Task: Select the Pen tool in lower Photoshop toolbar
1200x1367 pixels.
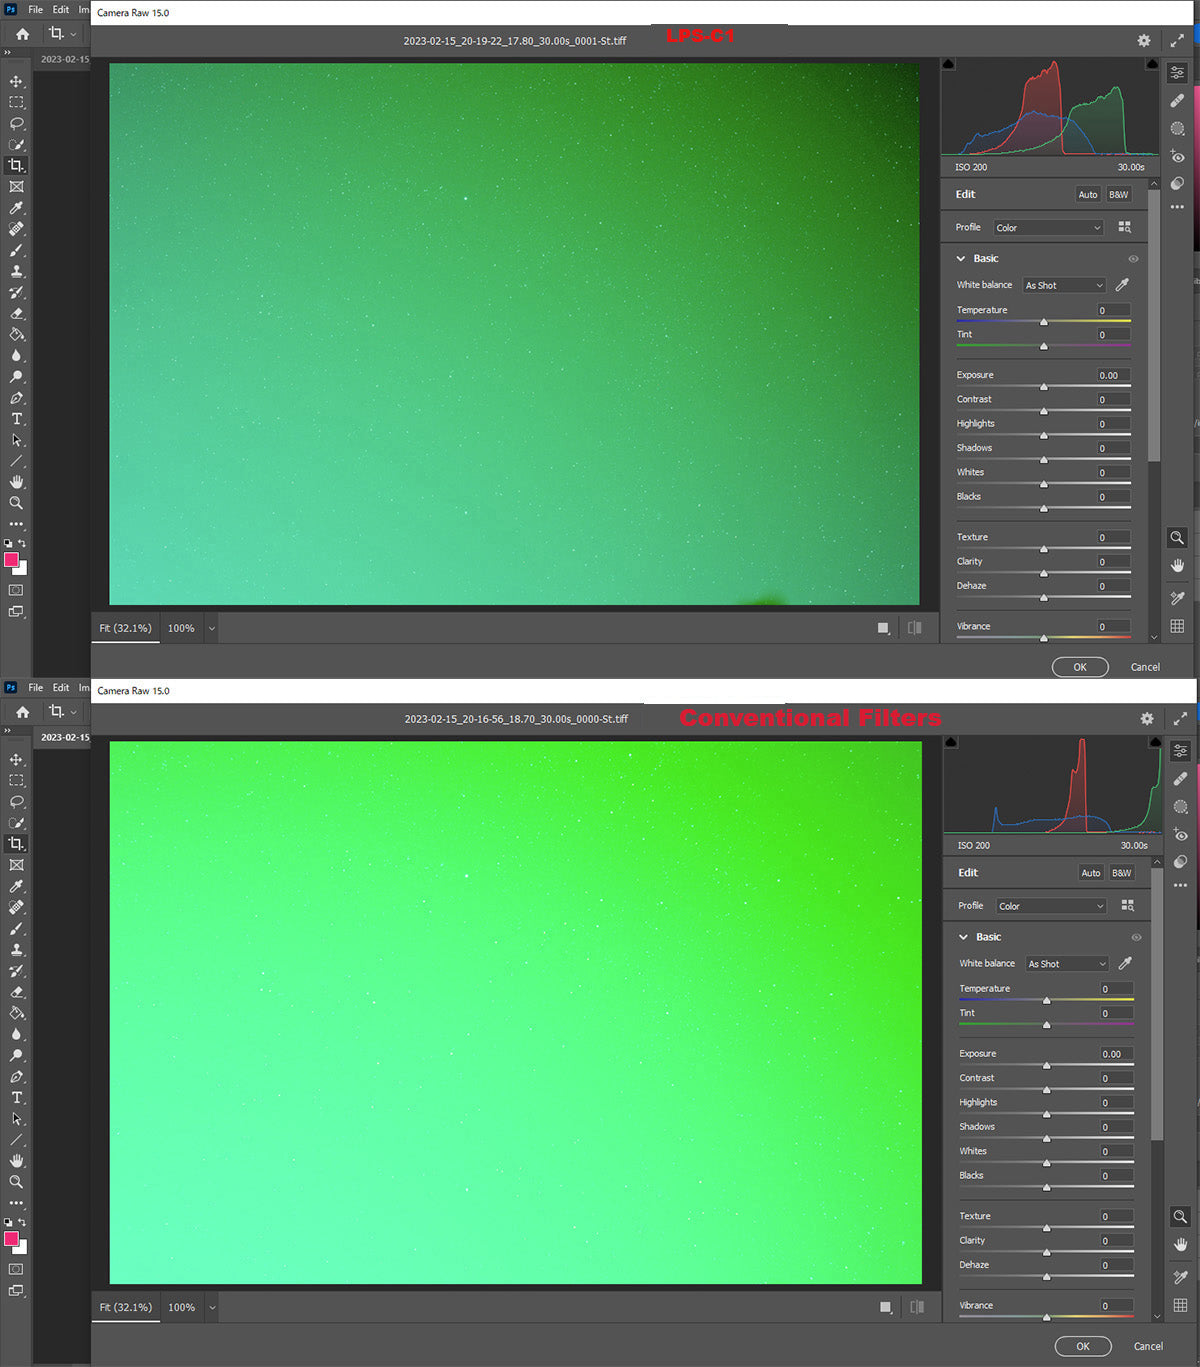Action: [16, 1077]
